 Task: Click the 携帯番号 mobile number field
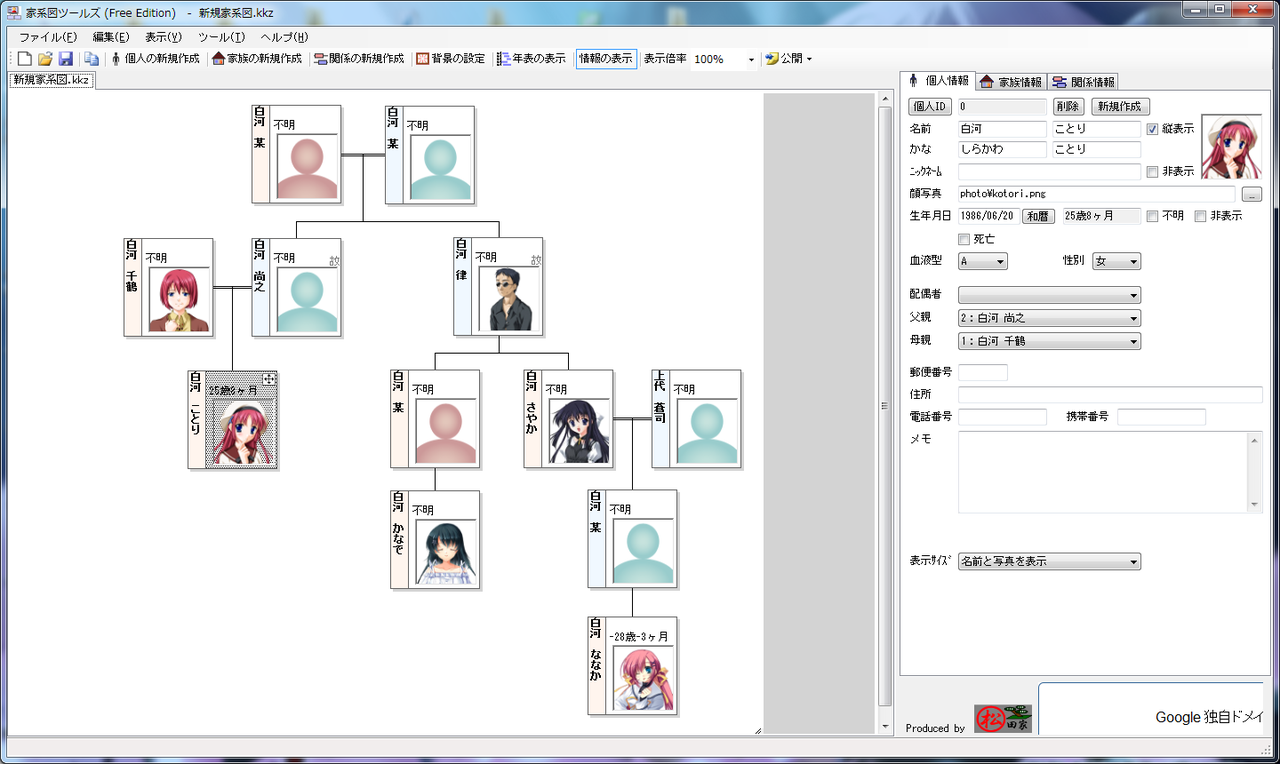[1161, 417]
